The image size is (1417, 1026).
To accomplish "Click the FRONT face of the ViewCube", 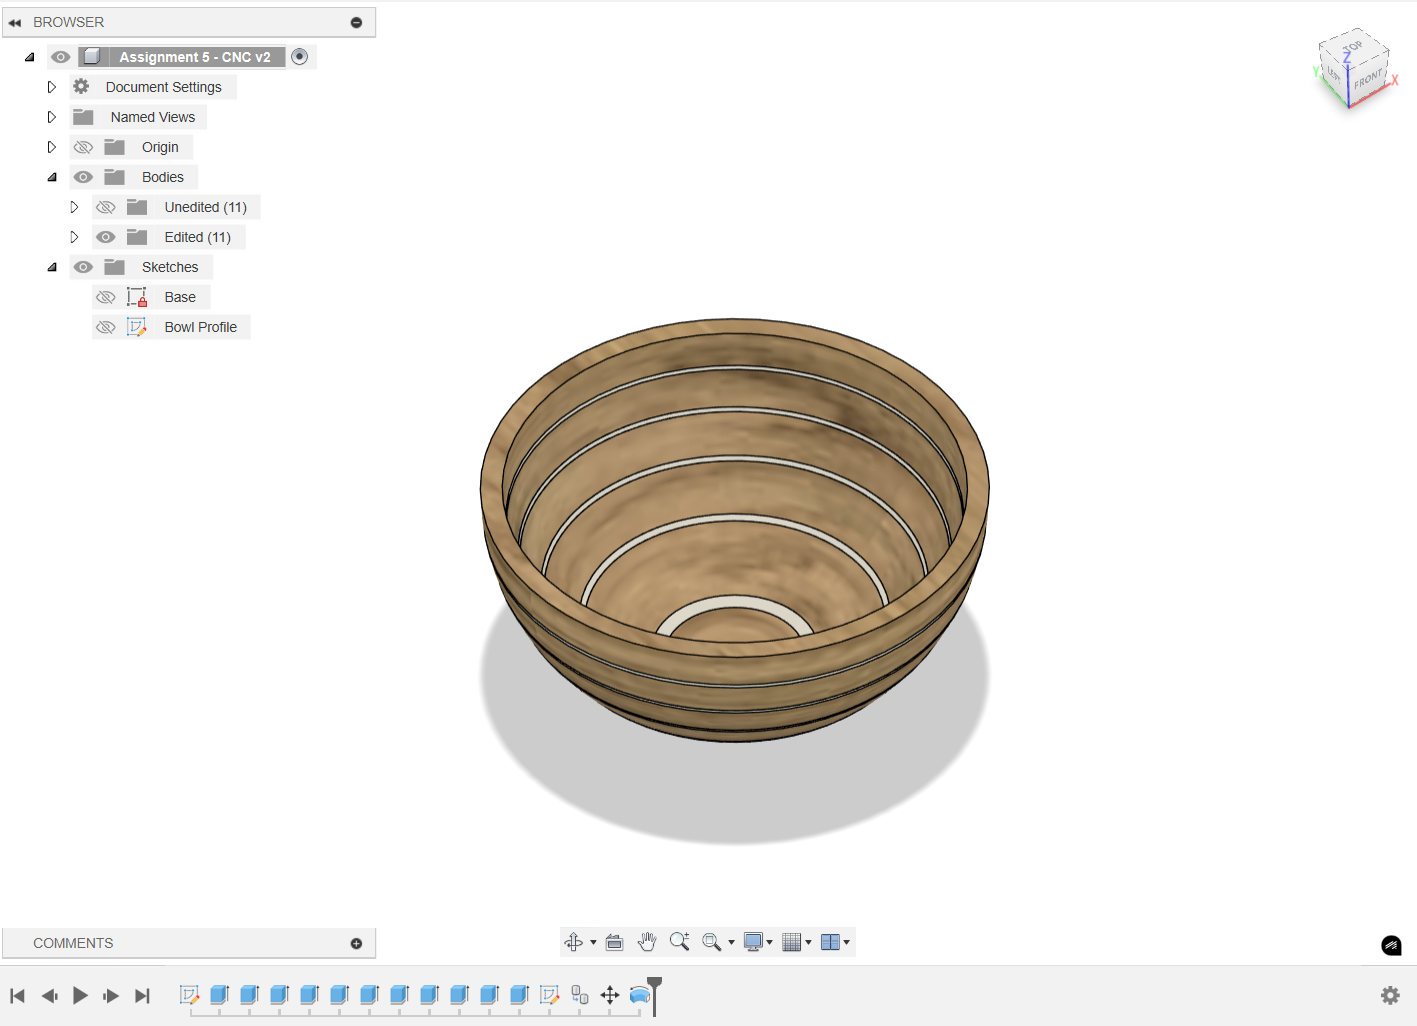I will [1367, 77].
